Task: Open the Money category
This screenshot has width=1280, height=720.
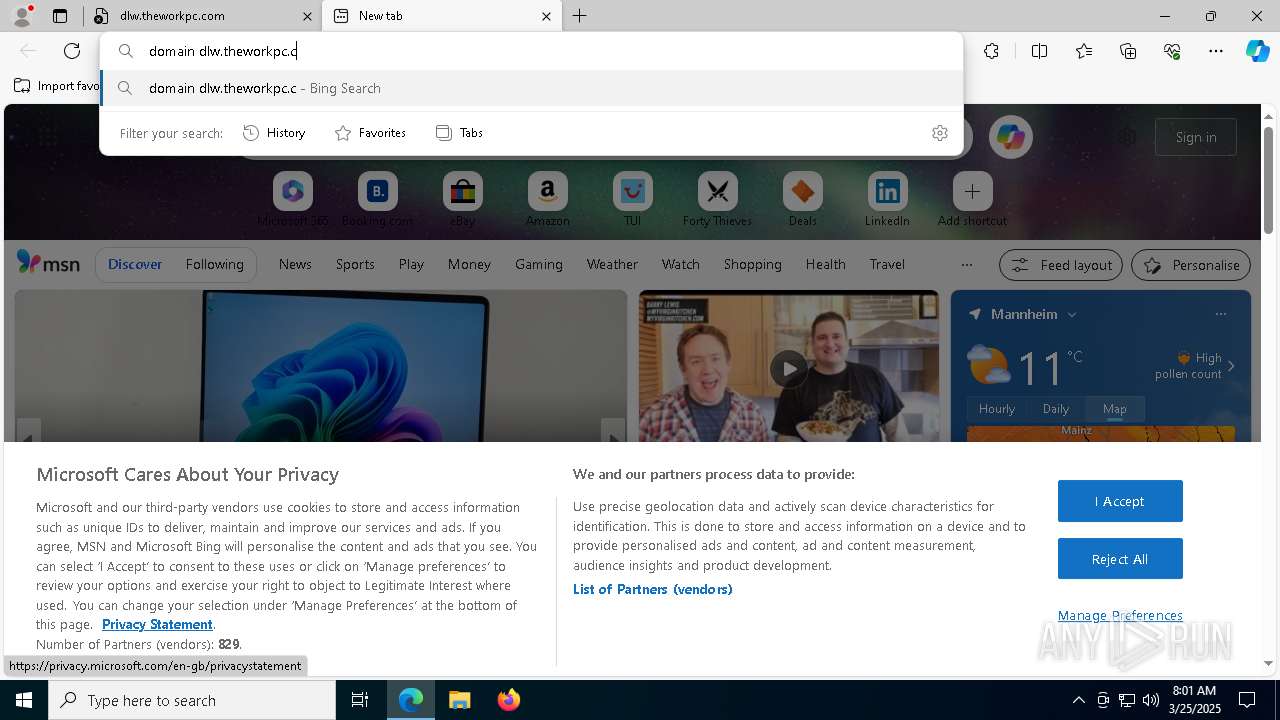Action: click(x=469, y=264)
